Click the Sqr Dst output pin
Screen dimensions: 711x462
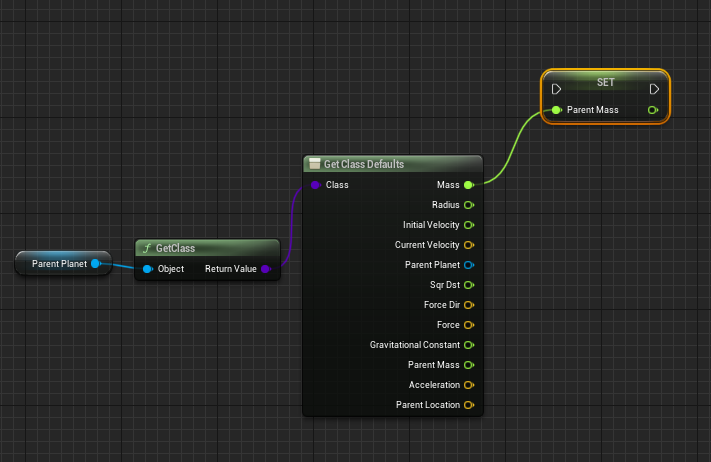pyautogui.click(x=468, y=285)
